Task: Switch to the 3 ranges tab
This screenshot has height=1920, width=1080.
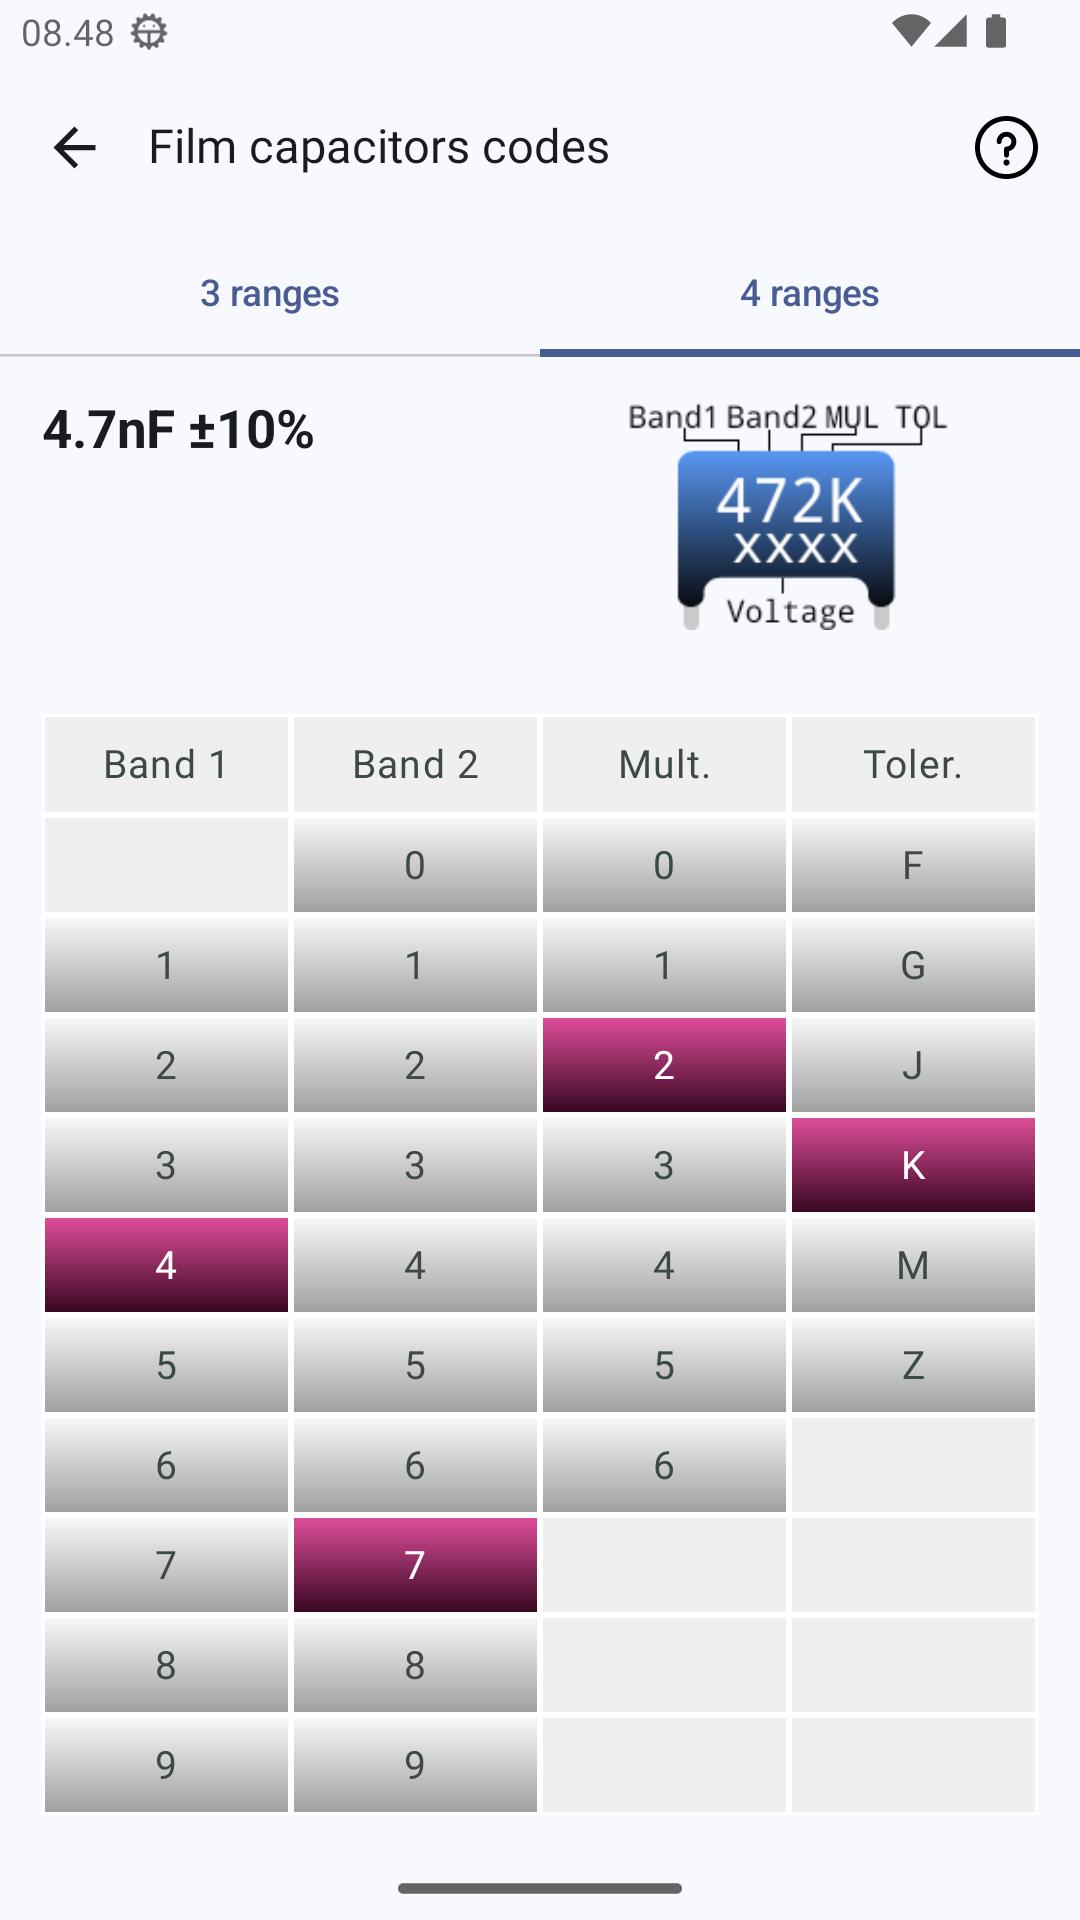Action: [x=270, y=294]
